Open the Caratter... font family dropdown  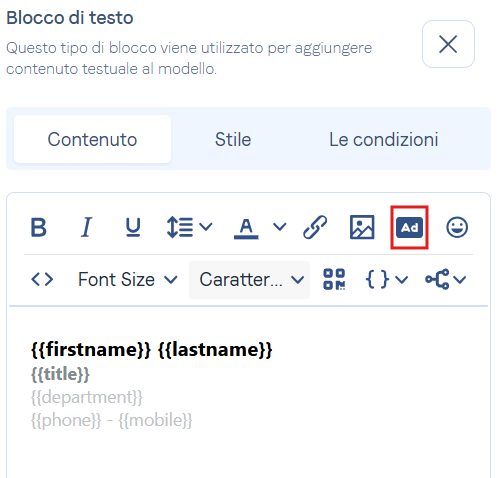point(249,280)
